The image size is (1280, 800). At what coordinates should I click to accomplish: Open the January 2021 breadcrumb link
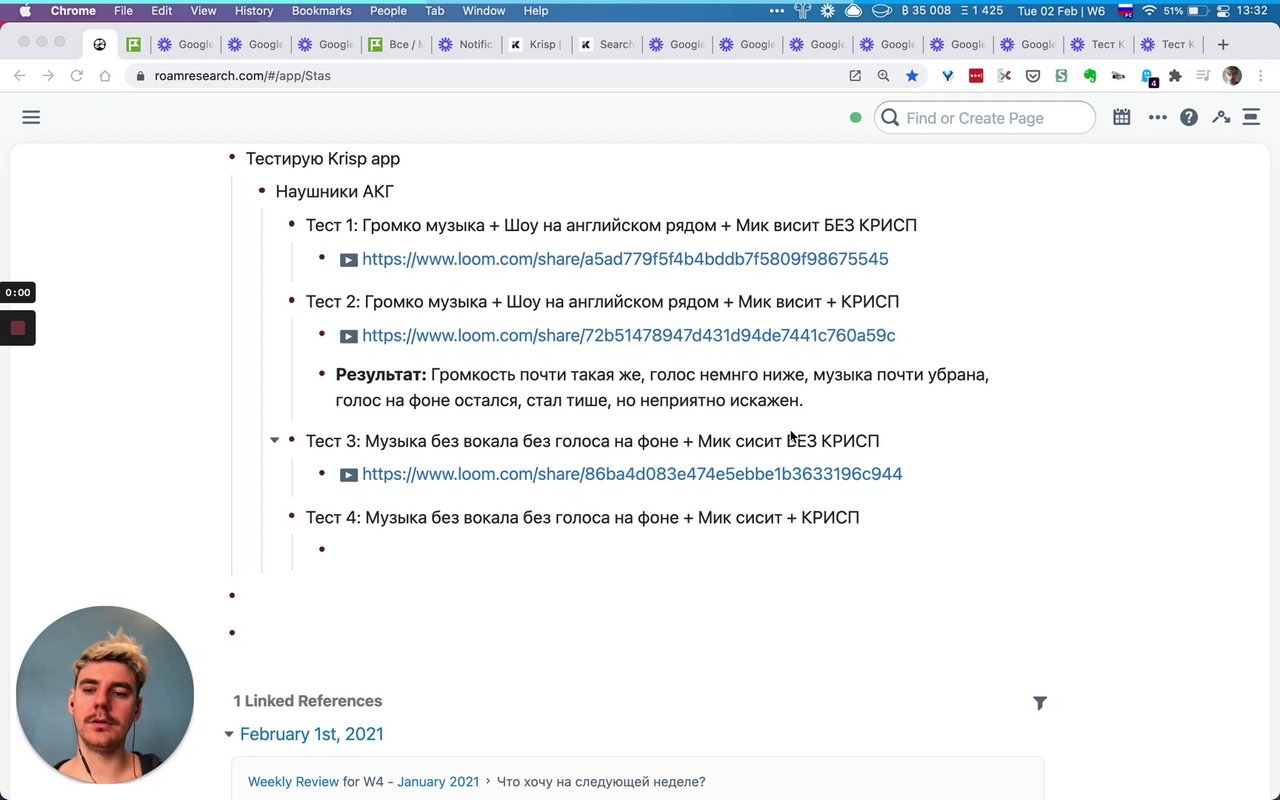pyautogui.click(x=438, y=782)
